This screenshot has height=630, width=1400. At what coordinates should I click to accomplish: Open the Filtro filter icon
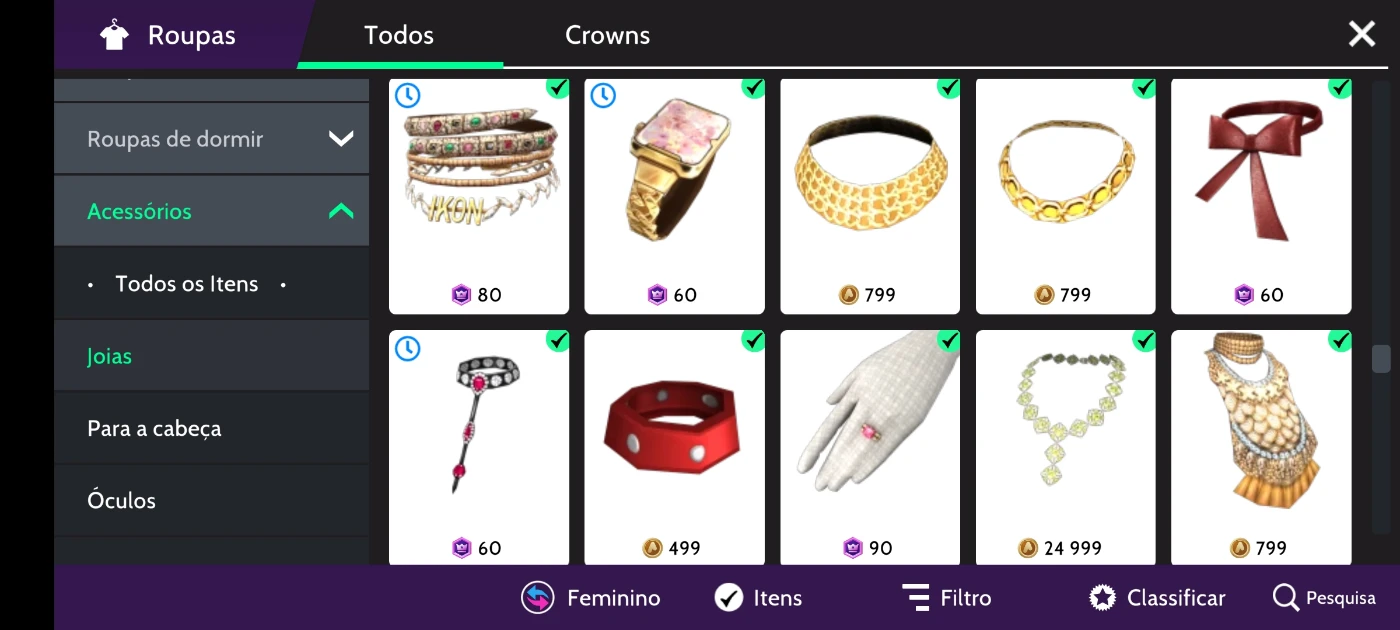[916, 598]
